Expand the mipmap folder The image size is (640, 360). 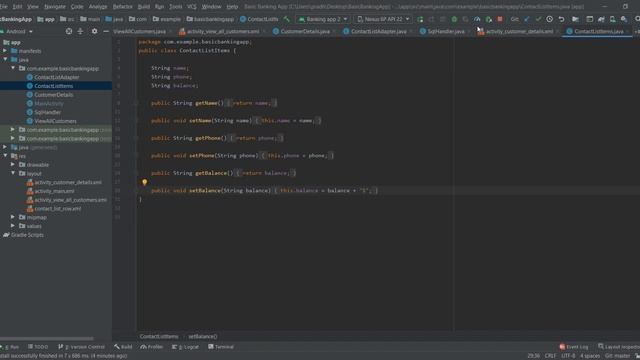(x=13, y=217)
